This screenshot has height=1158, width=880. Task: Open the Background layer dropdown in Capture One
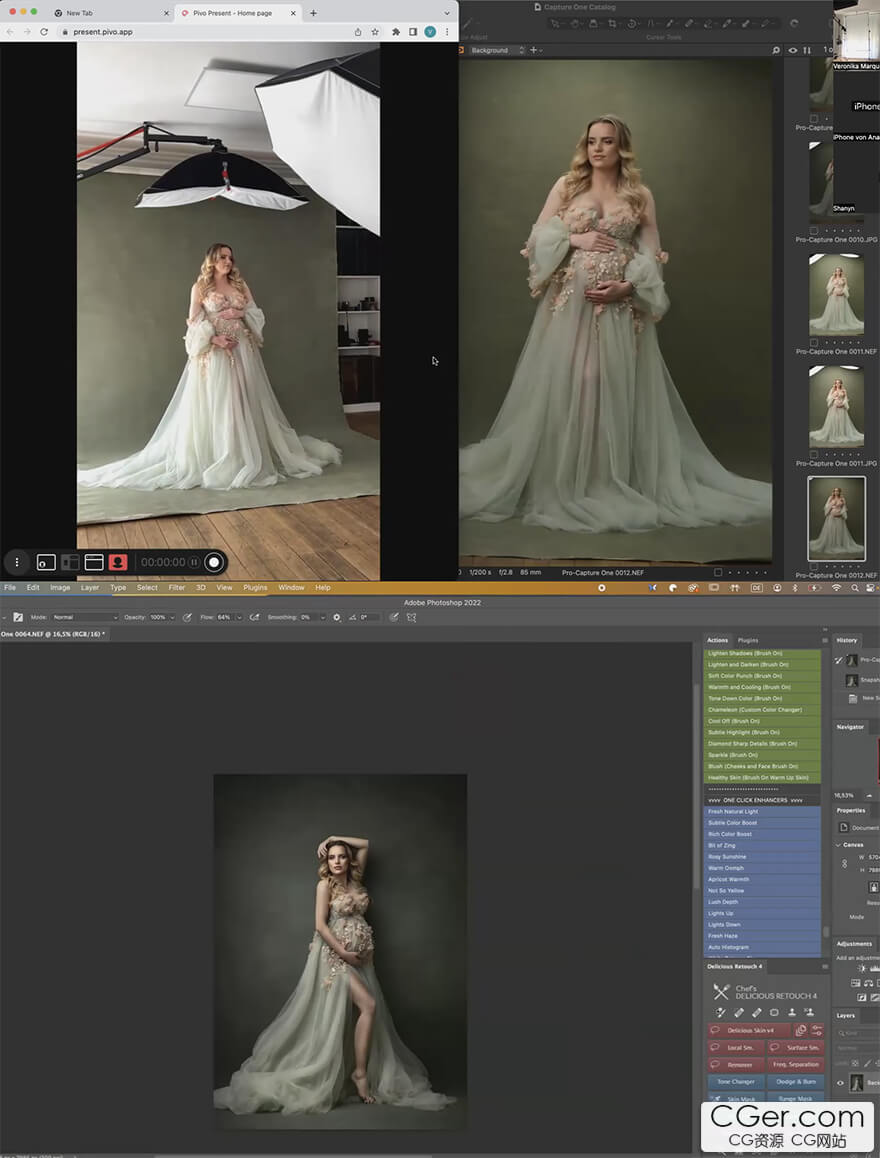(x=497, y=50)
